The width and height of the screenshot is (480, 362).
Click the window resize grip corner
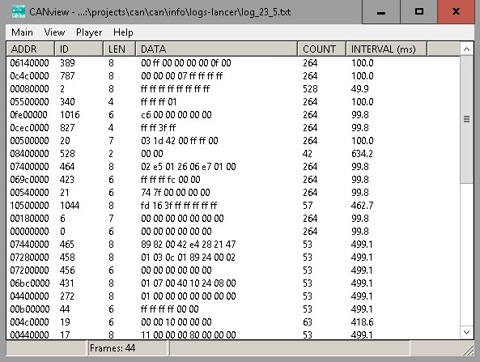[469, 350]
